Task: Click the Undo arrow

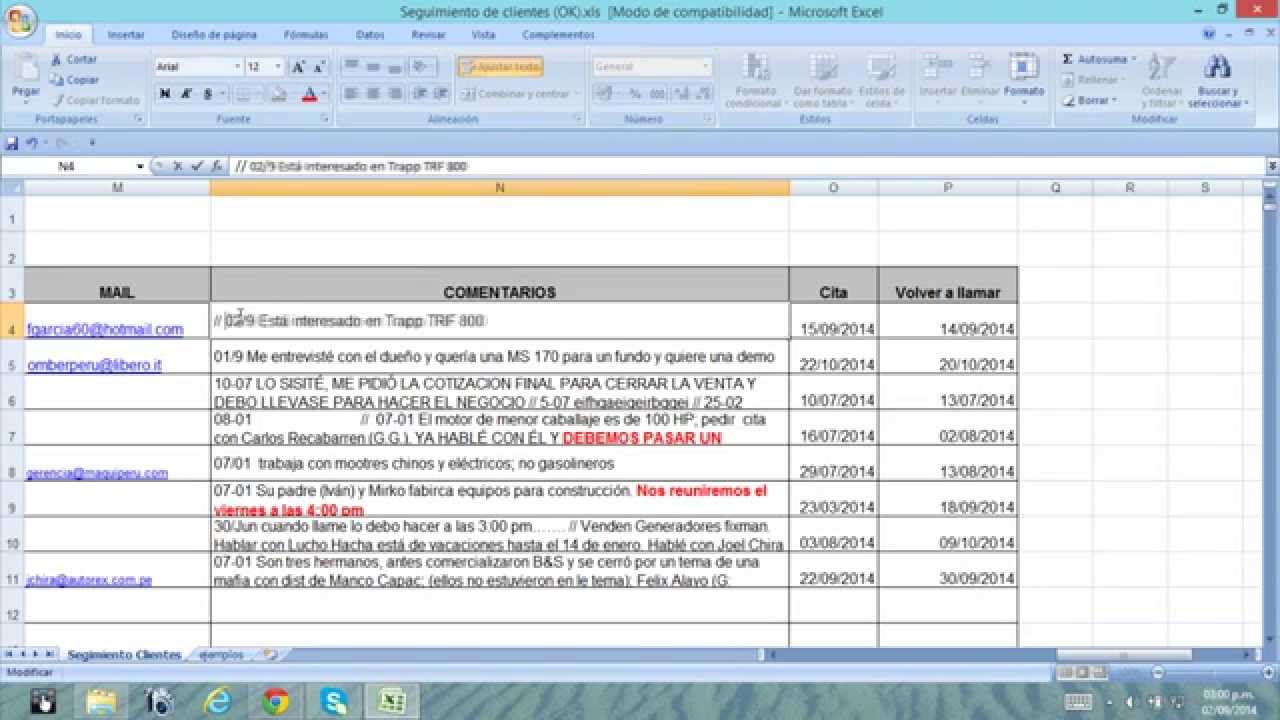Action: click(31, 144)
